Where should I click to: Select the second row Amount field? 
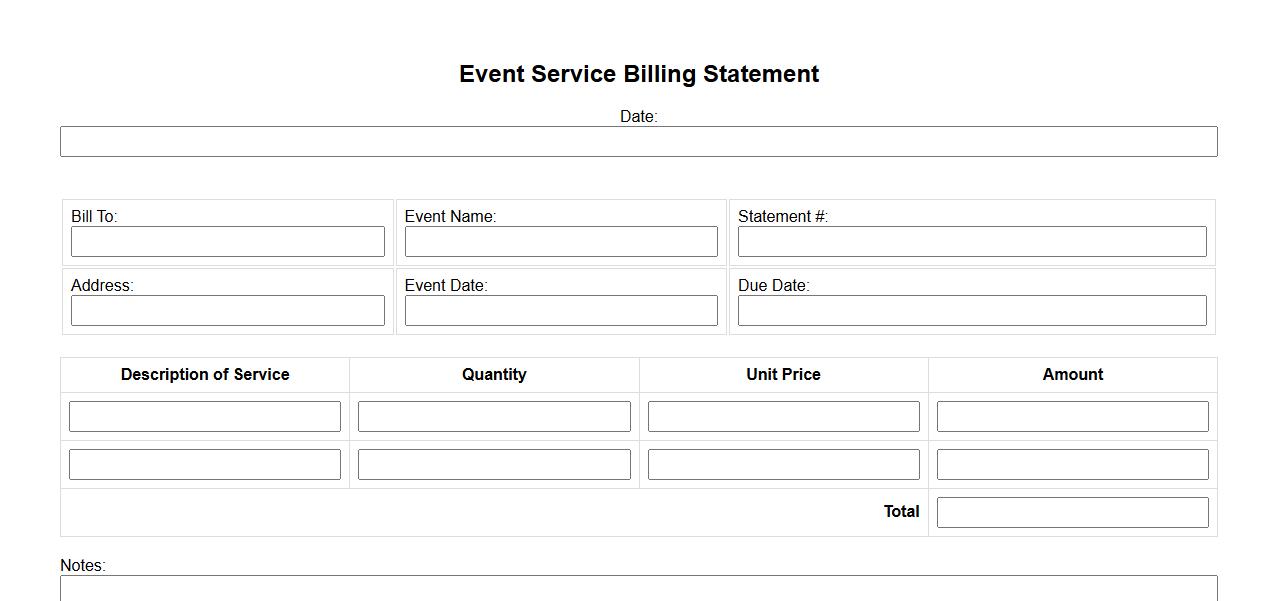(x=1072, y=465)
